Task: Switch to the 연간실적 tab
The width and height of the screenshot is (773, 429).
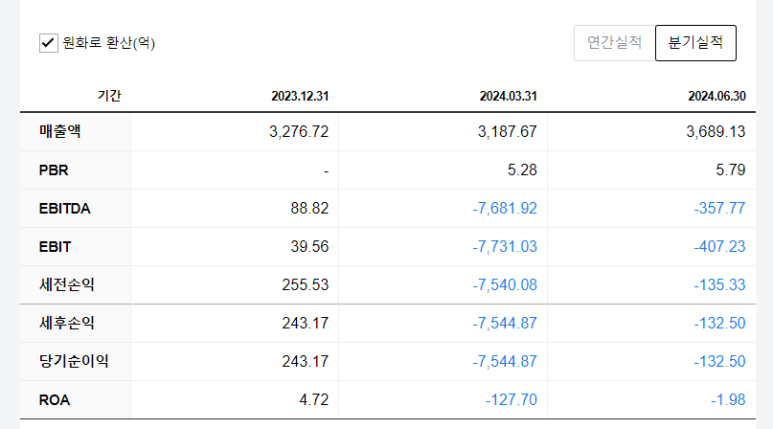Action: [x=615, y=43]
